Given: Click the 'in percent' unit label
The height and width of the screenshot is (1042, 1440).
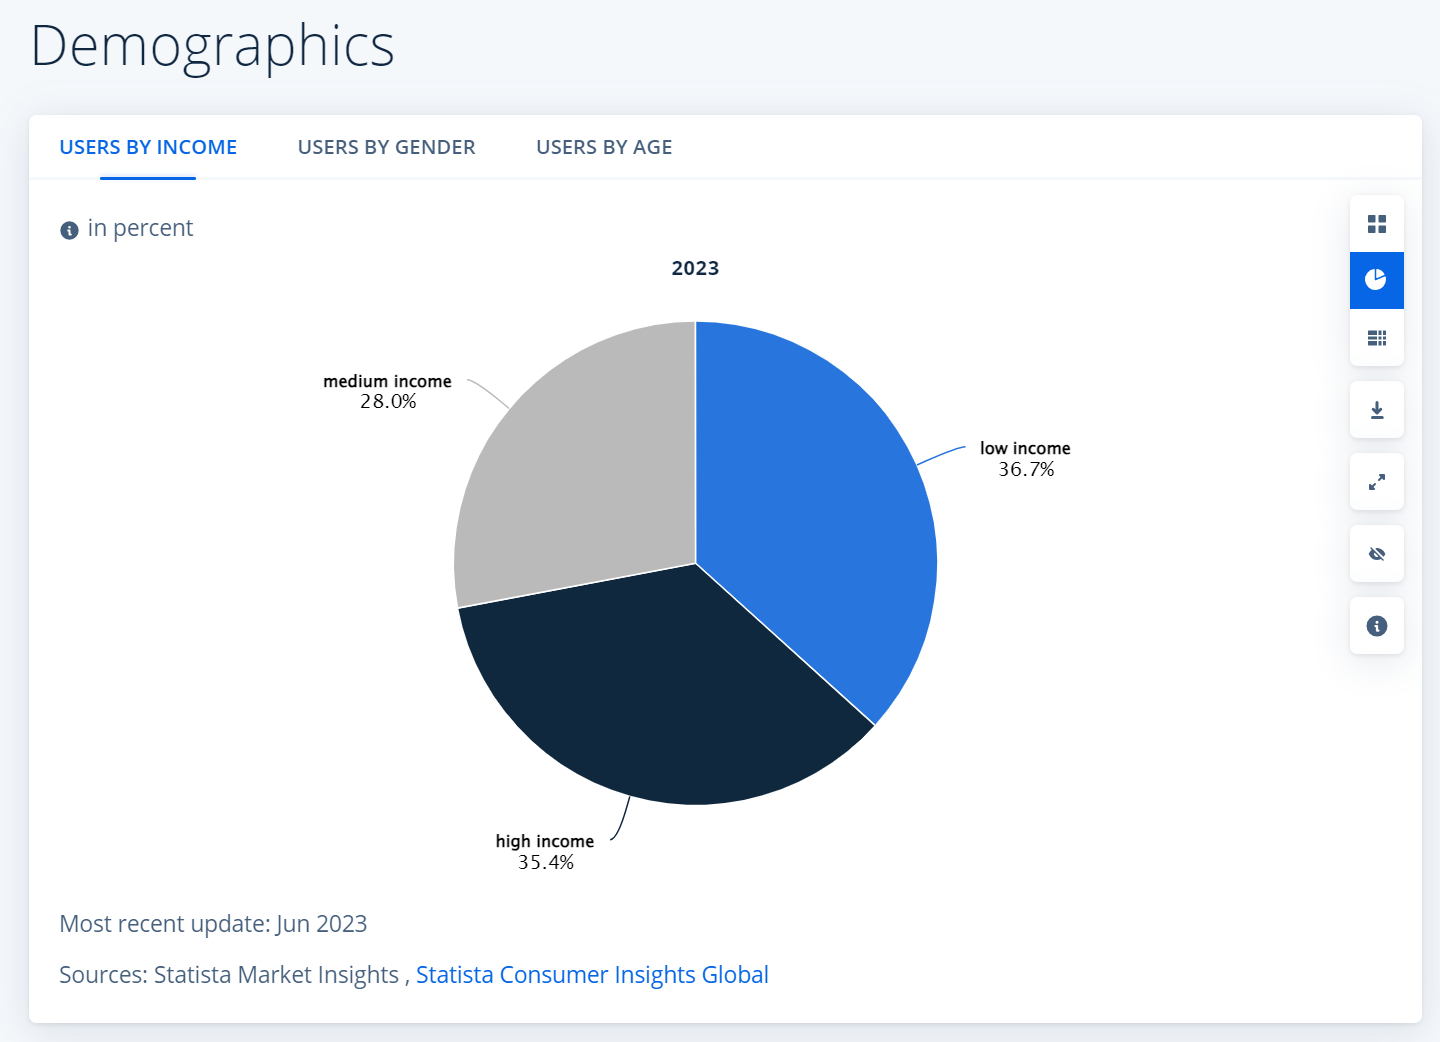Looking at the screenshot, I should [140, 228].
